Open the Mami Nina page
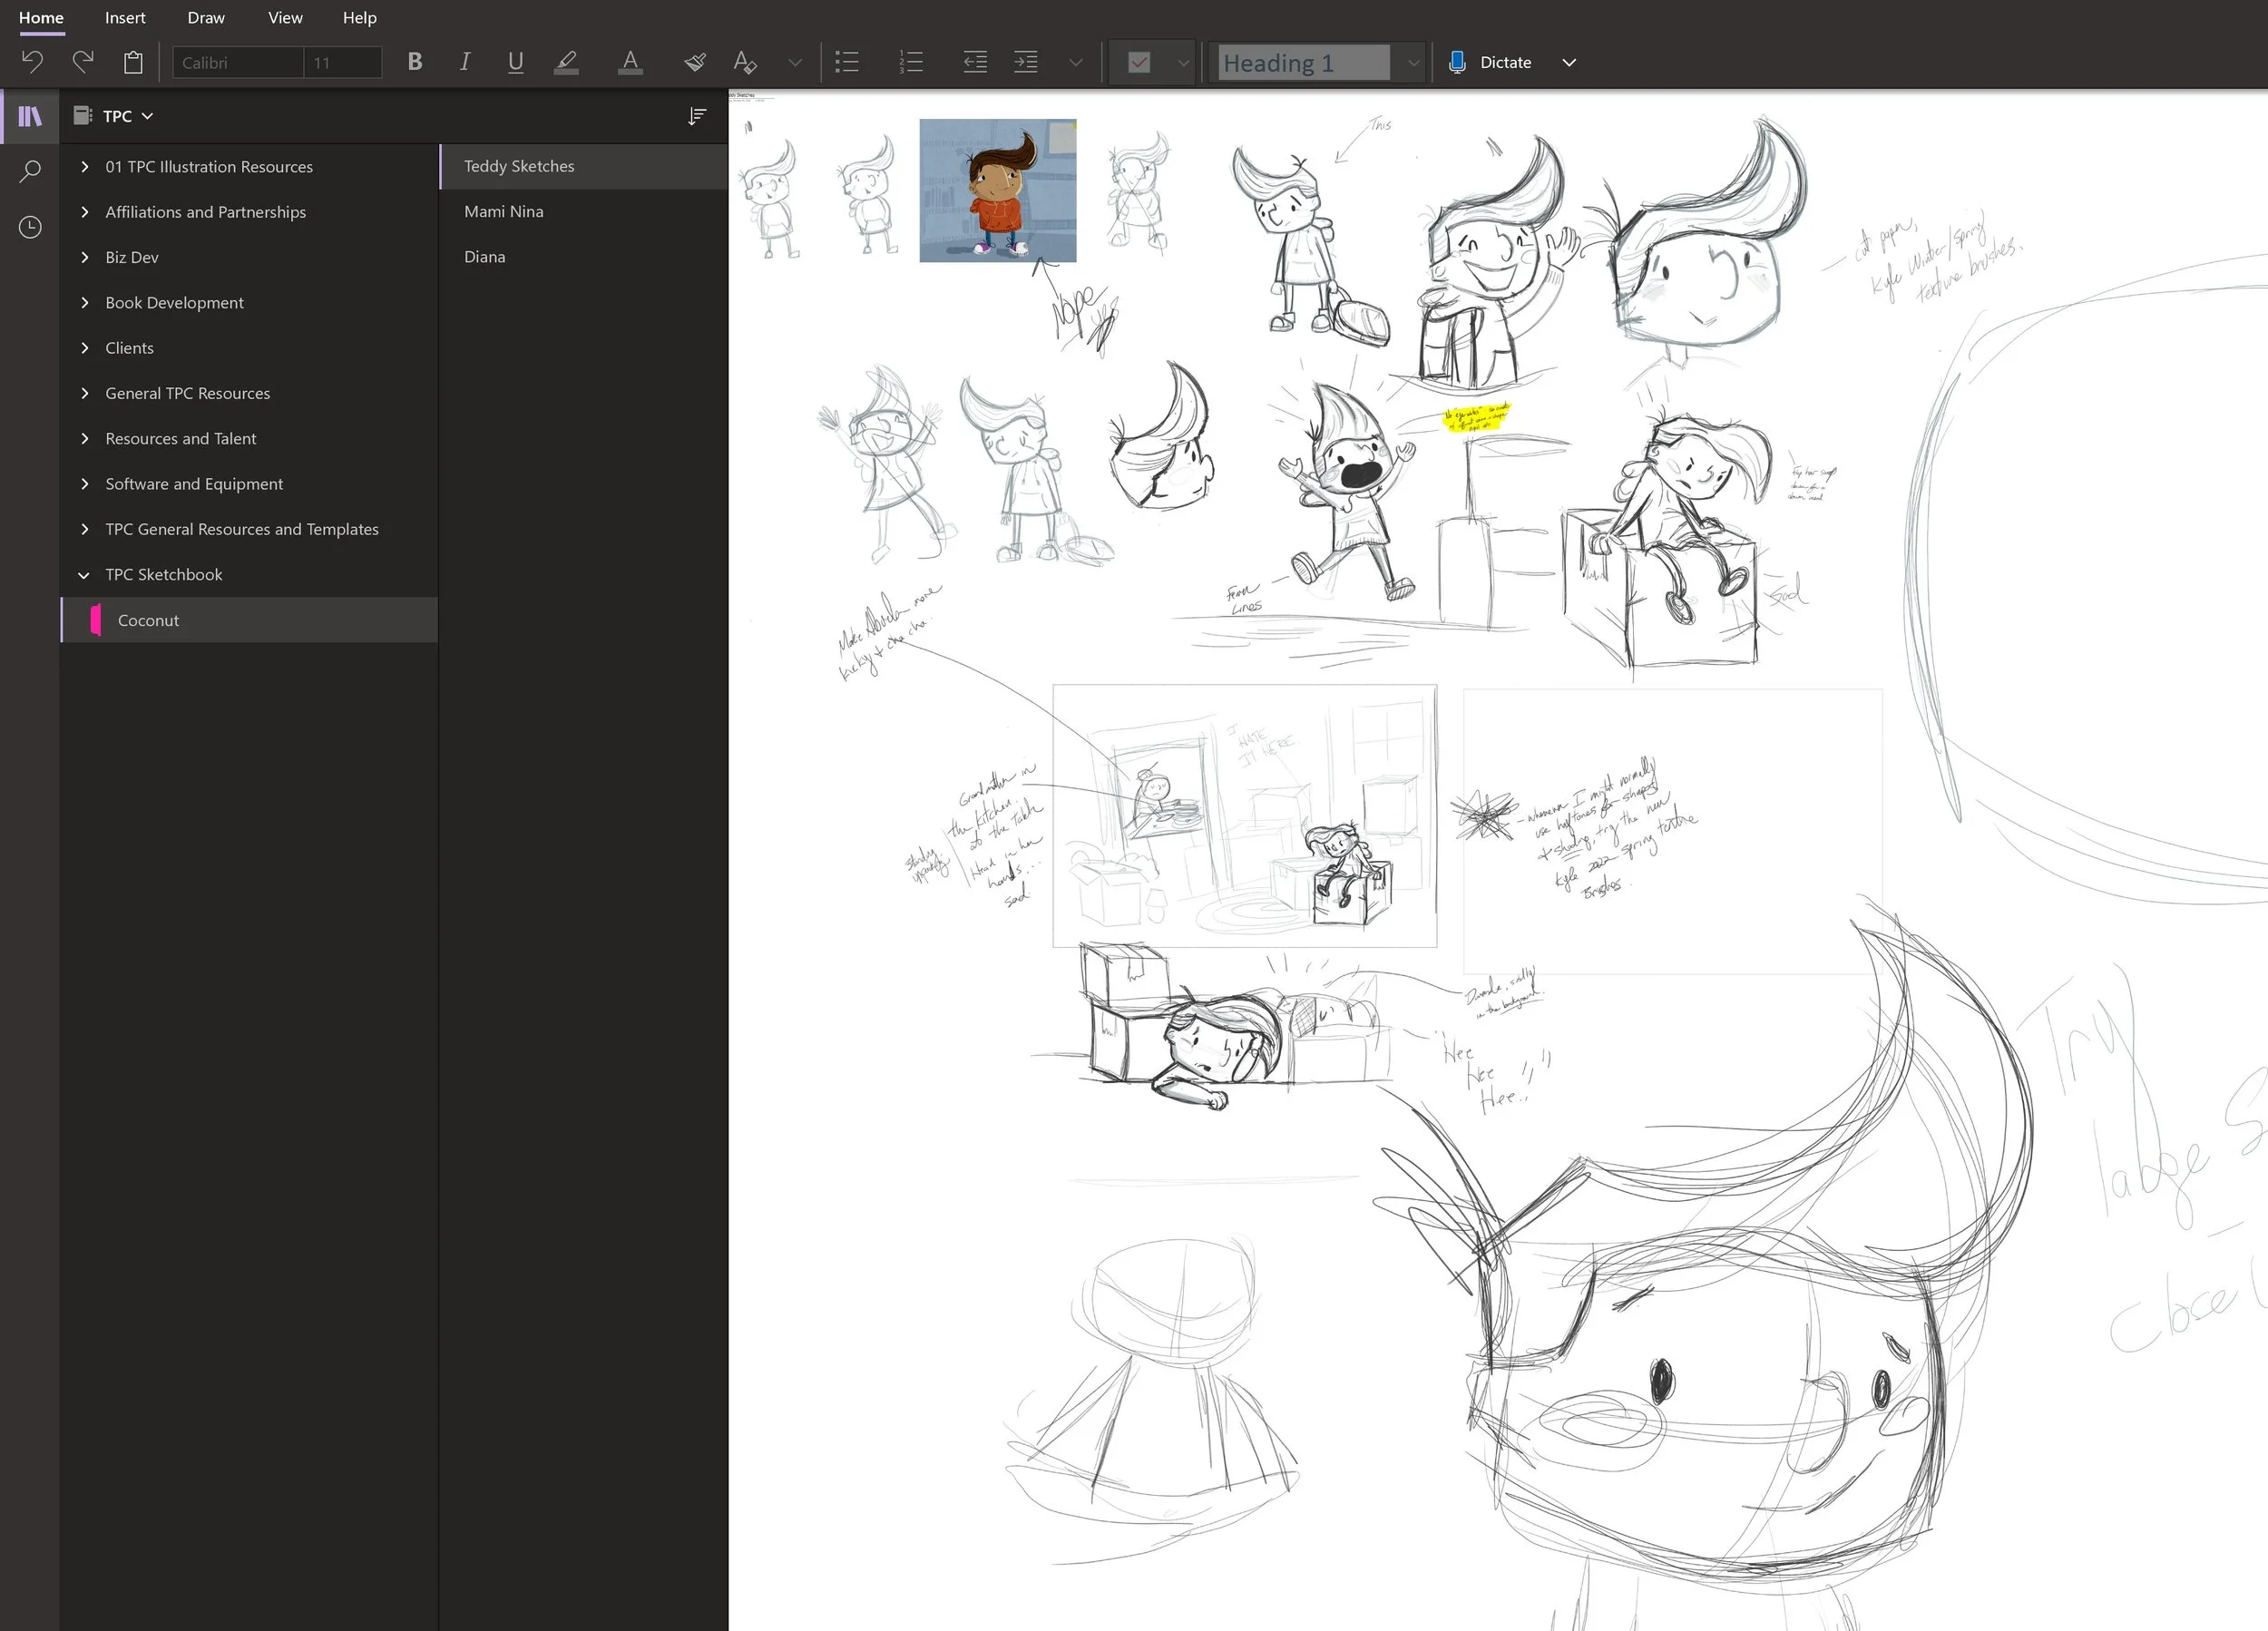 click(x=504, y=211)
